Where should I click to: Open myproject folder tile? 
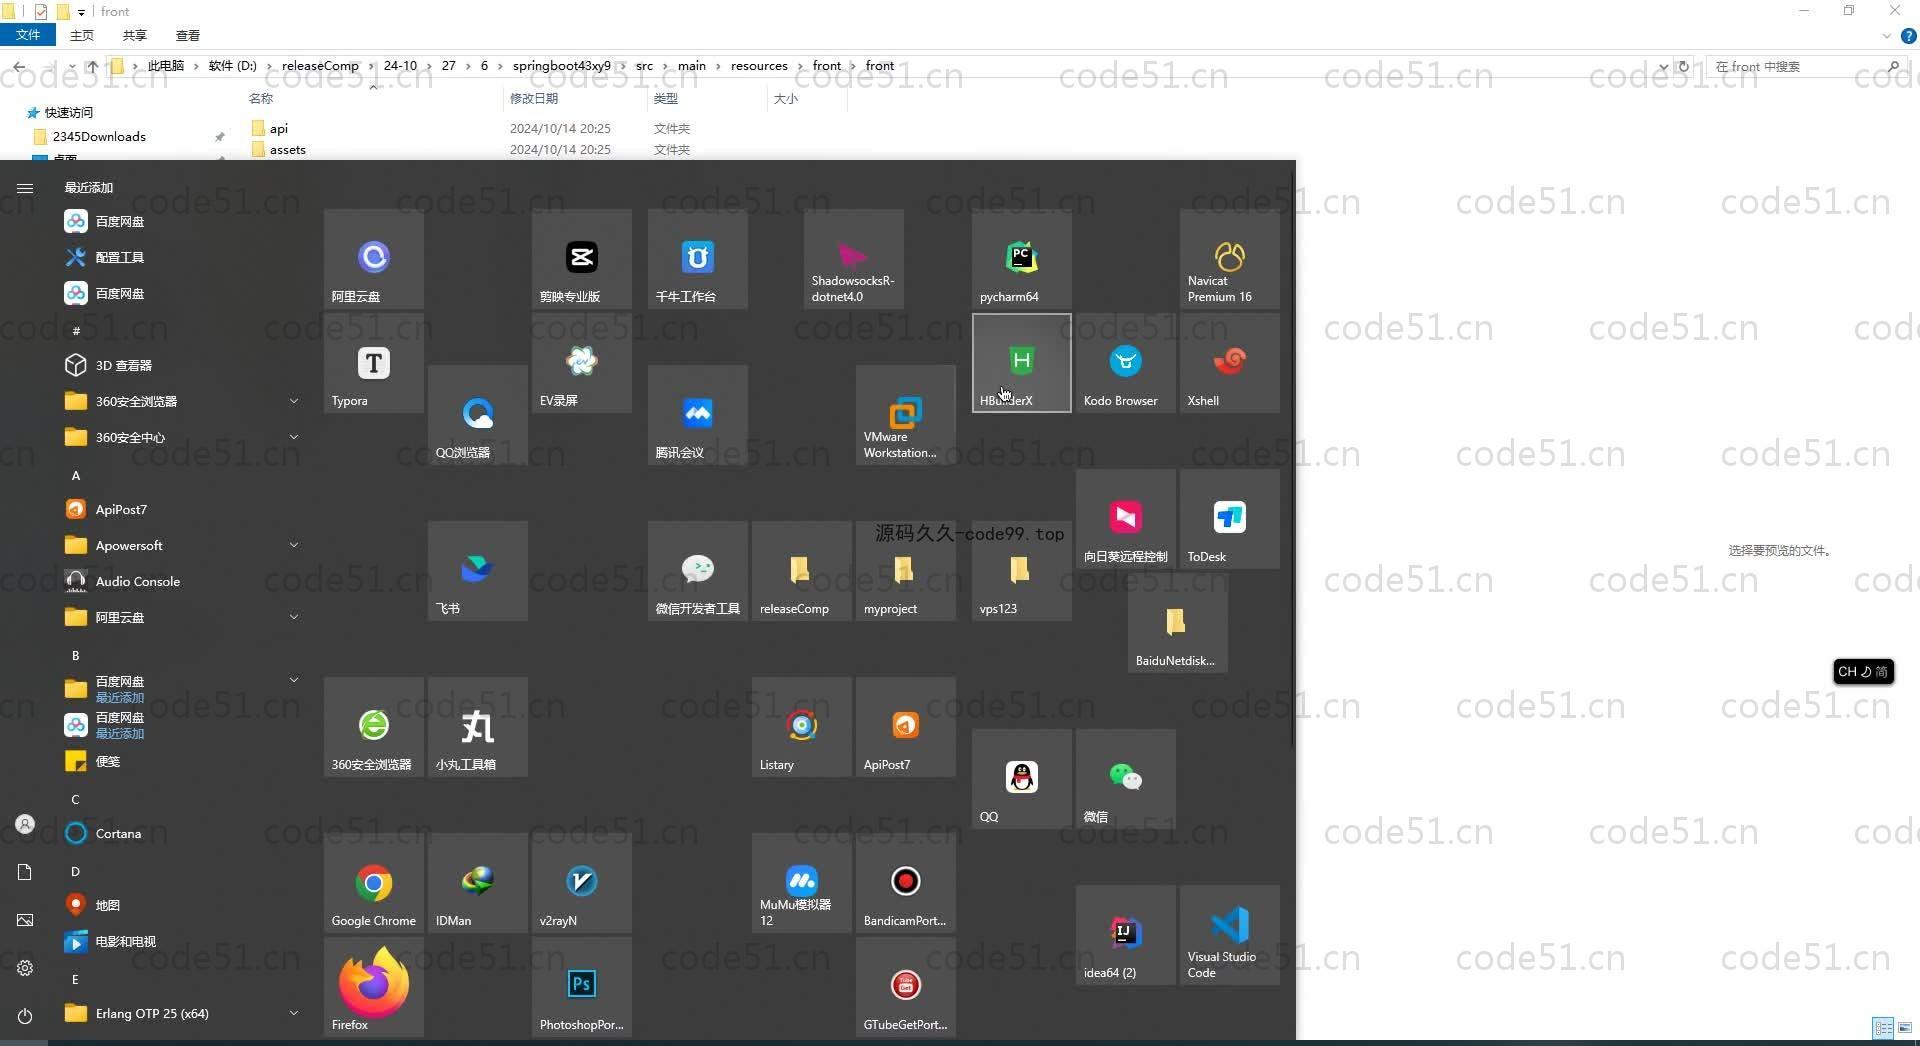pos(905,571)
